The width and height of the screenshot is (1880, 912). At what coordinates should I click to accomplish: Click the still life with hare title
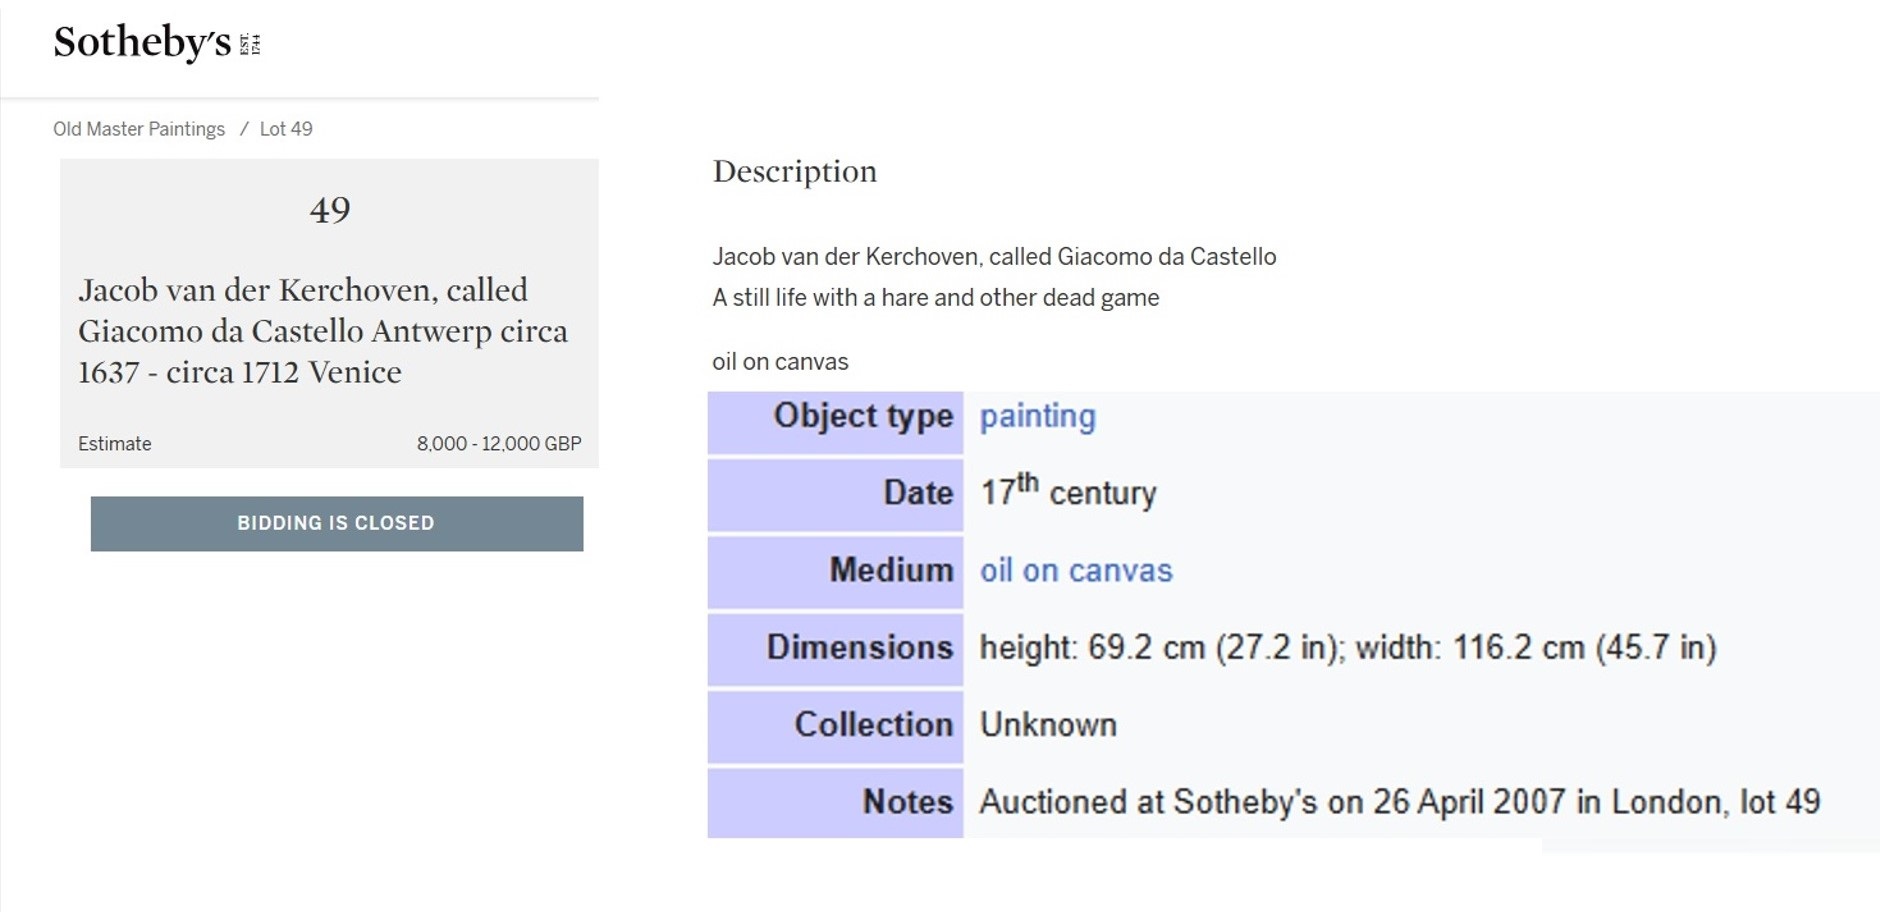click(935, 298)
